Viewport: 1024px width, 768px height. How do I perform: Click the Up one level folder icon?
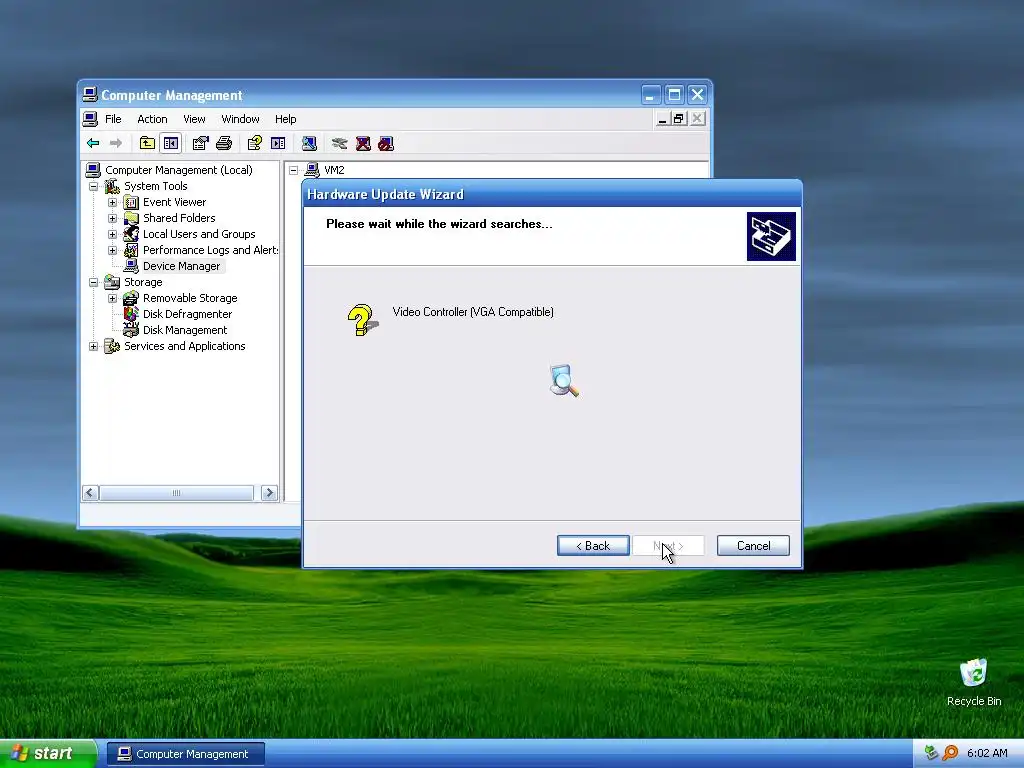147,143
